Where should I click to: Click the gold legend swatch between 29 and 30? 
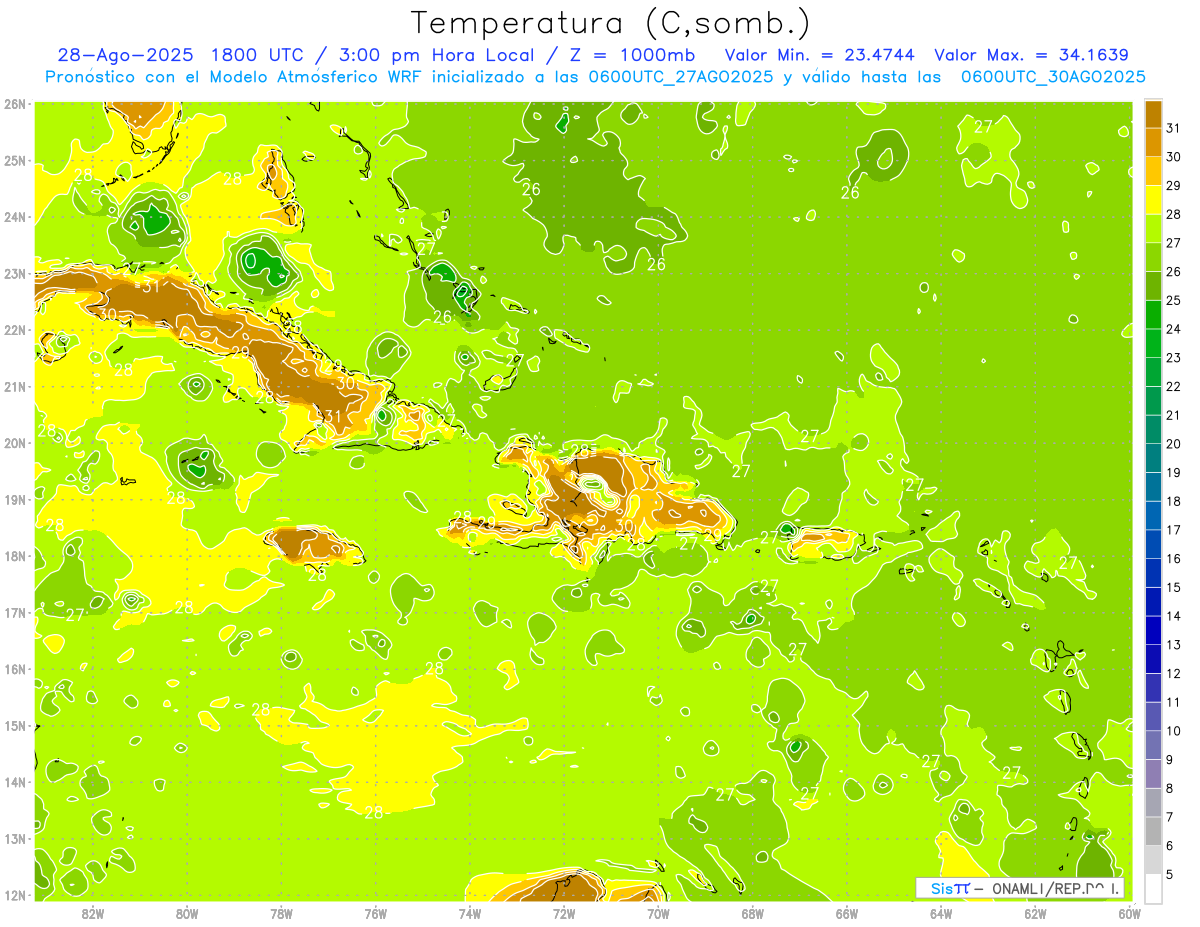(1153, 170)
